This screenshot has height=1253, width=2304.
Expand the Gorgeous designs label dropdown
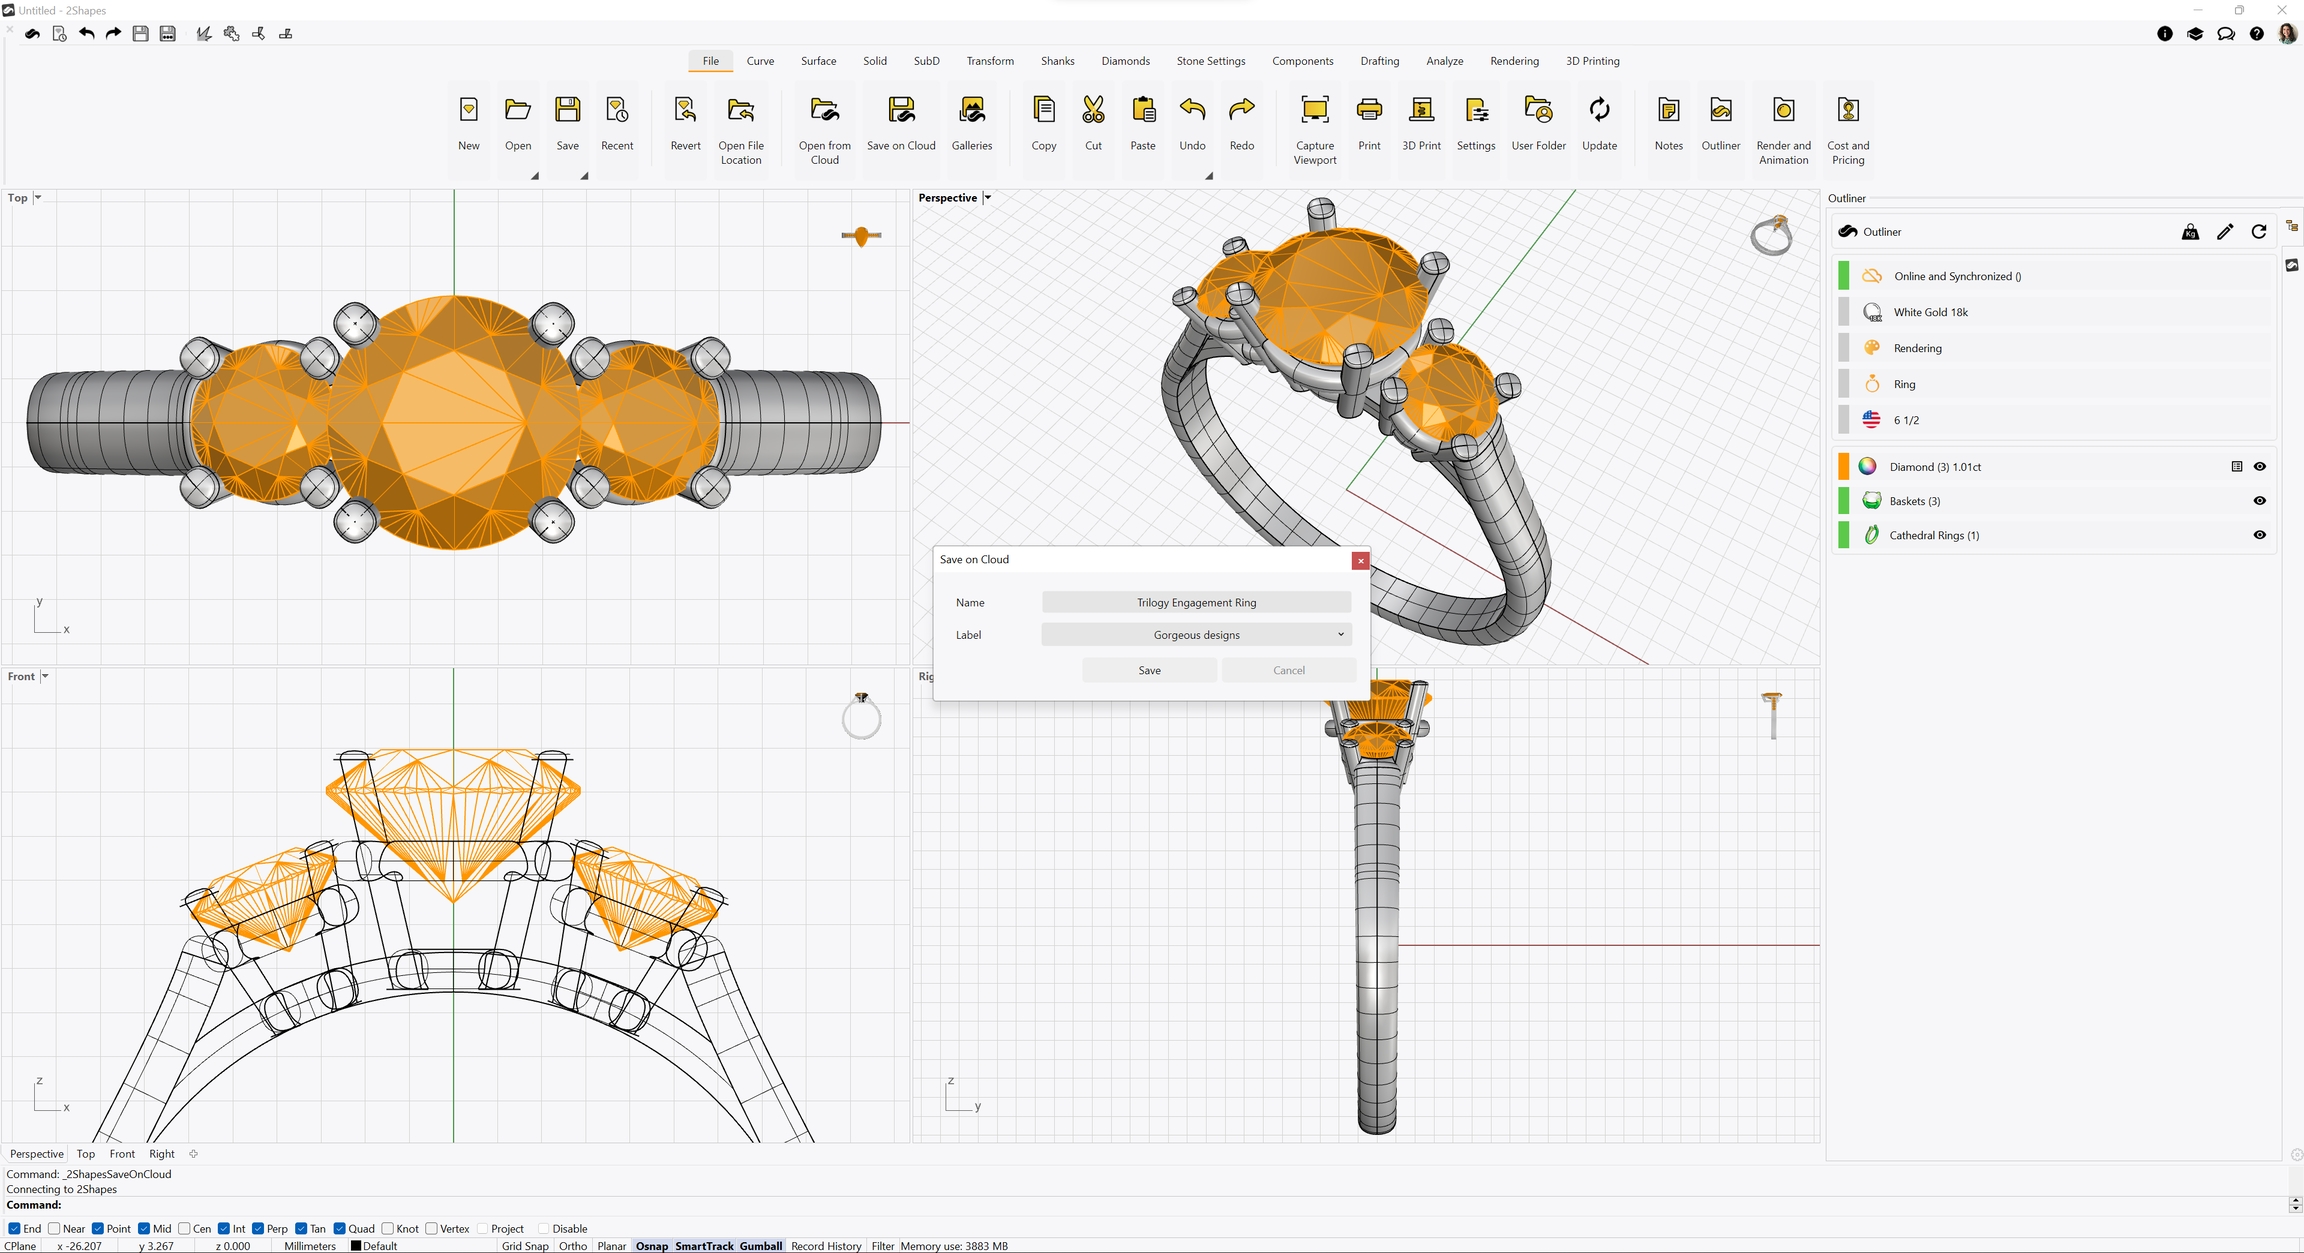(1340, 635)
